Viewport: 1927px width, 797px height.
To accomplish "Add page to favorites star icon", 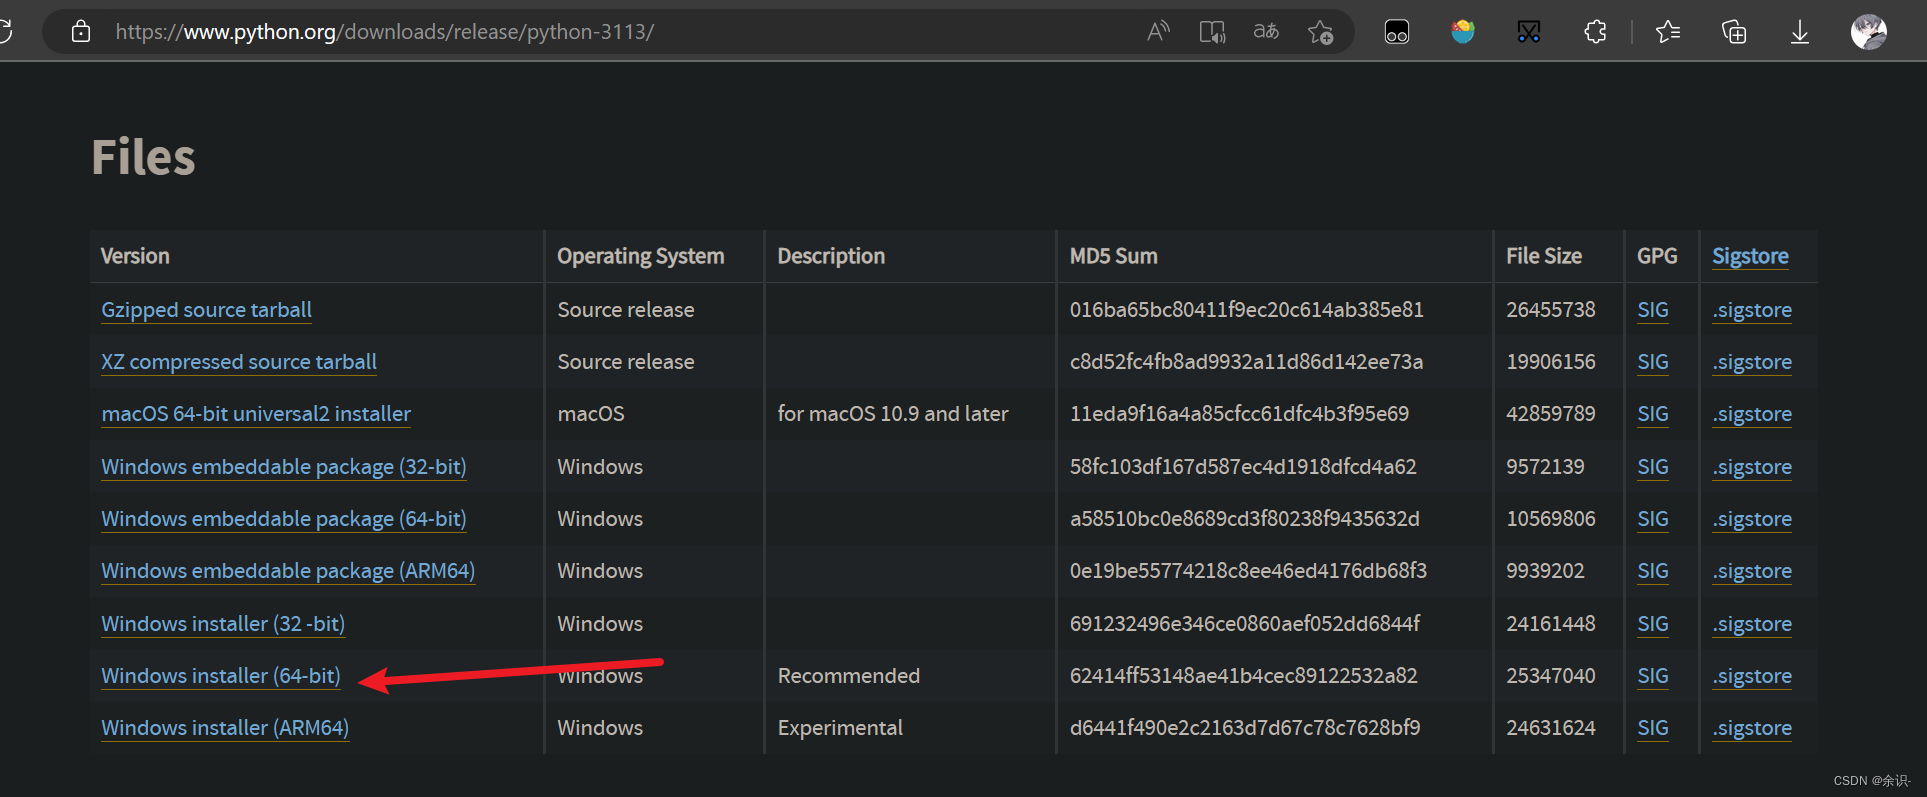I will click(x=1320, y=32).
